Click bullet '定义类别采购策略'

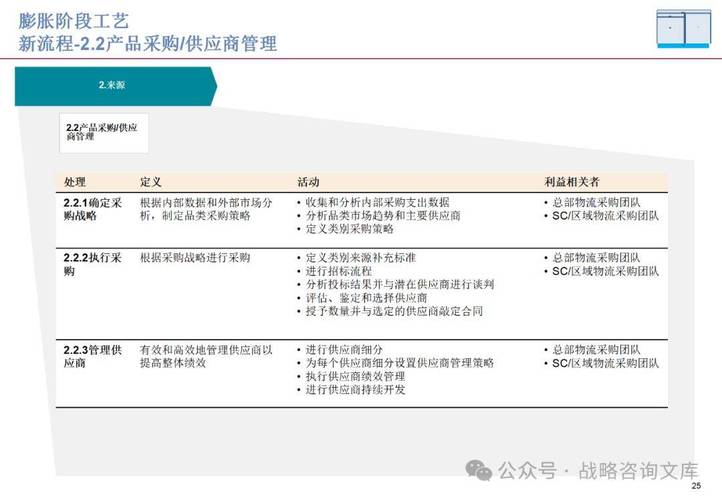(350, 229)
